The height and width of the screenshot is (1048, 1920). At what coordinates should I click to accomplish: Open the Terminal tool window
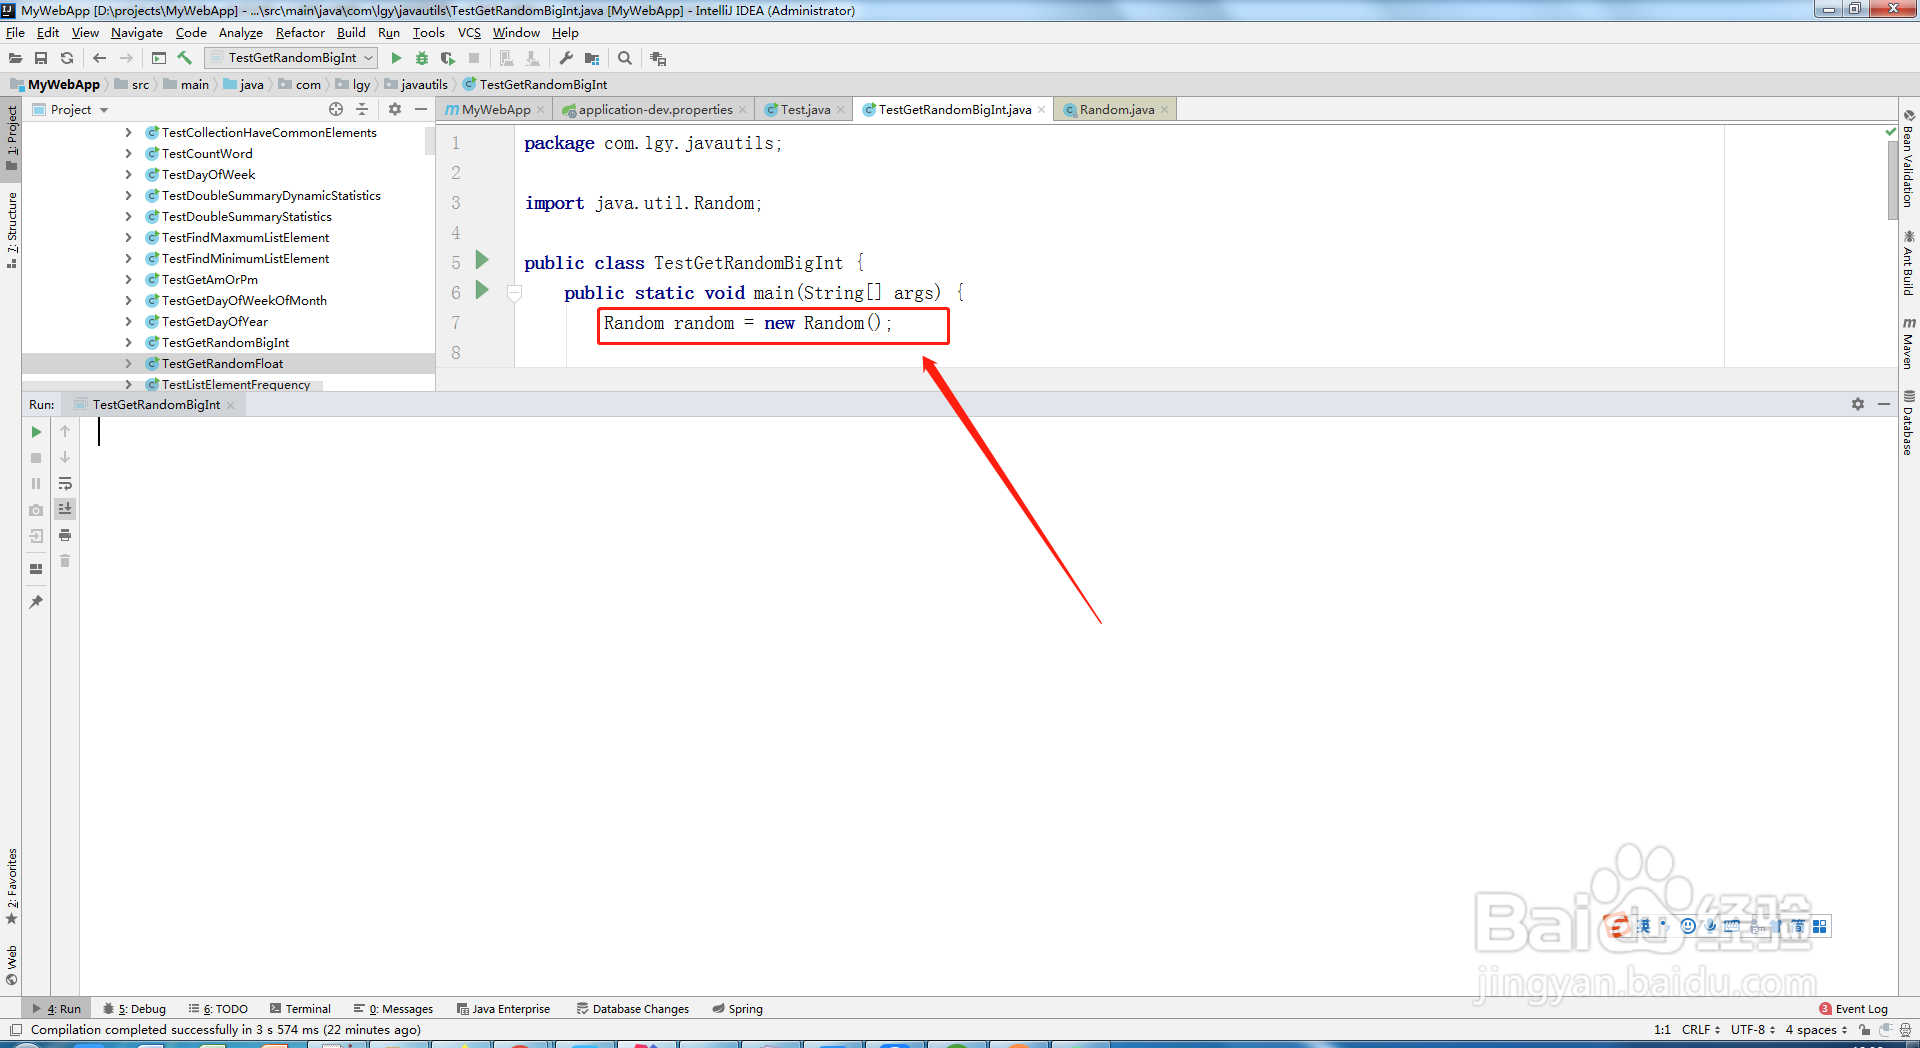pyautogui.click(x=300, y=1009)
